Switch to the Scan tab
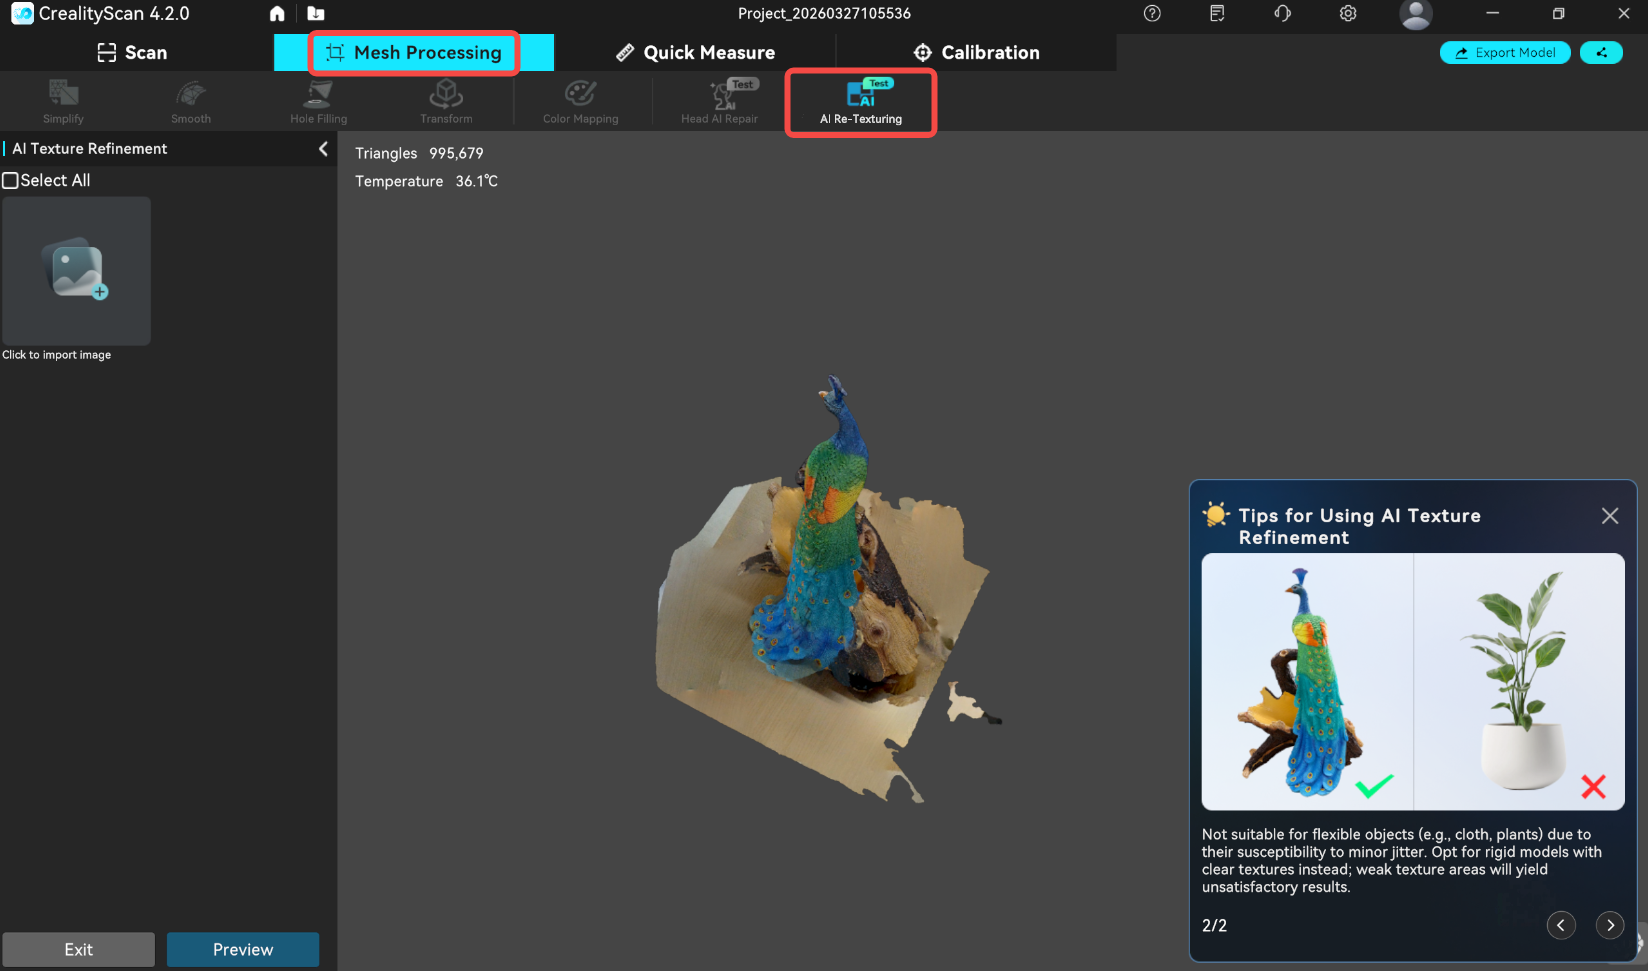Screen dimensions: 1648x971 [132, 53]
